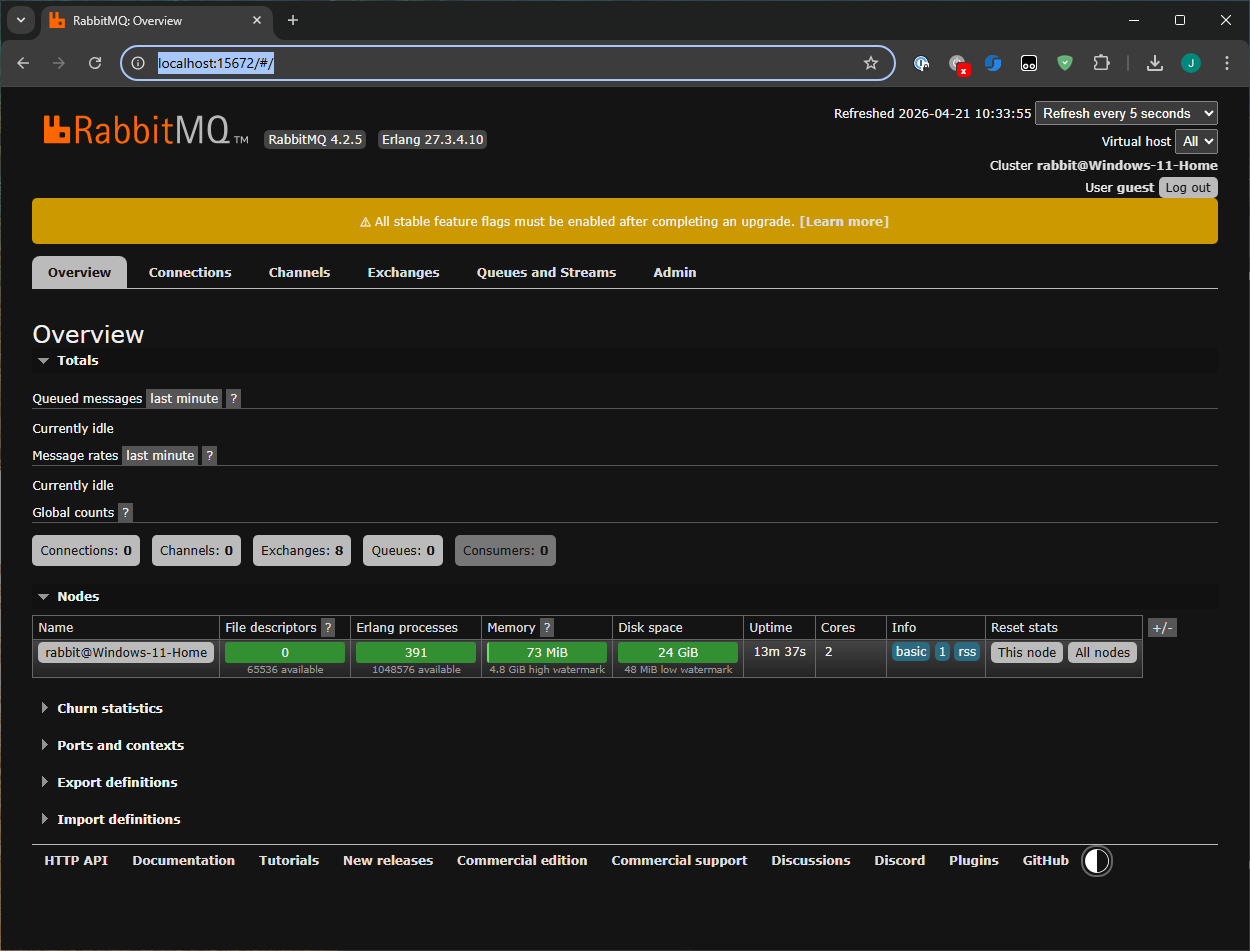Open the GitHub footer link

tap(1046, 860)
